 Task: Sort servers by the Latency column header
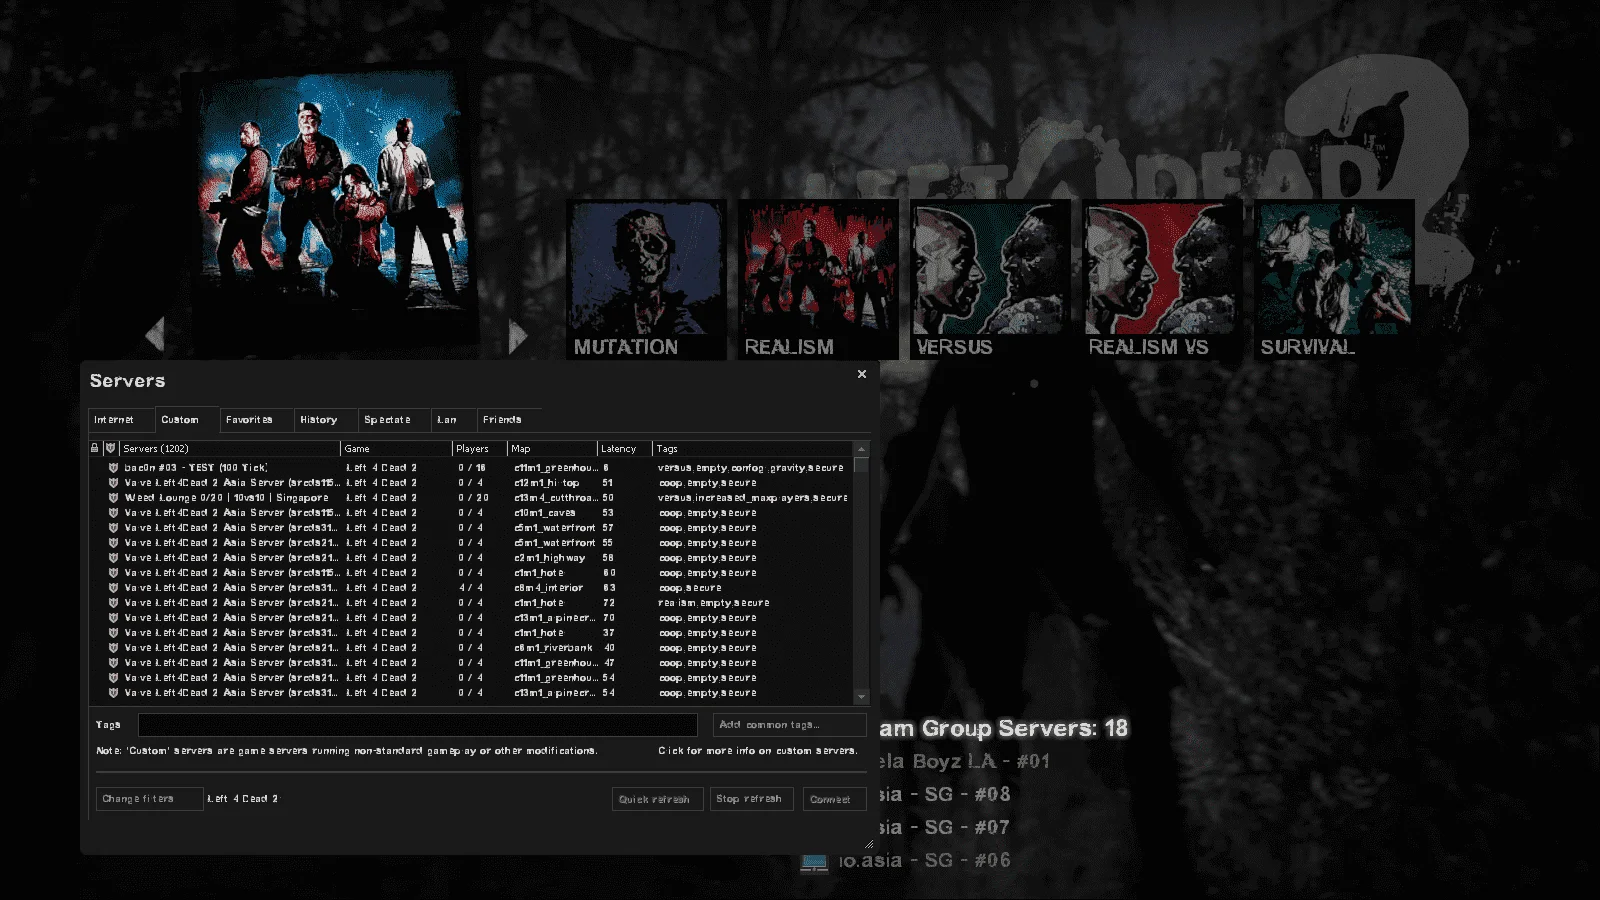click(625, 449)
